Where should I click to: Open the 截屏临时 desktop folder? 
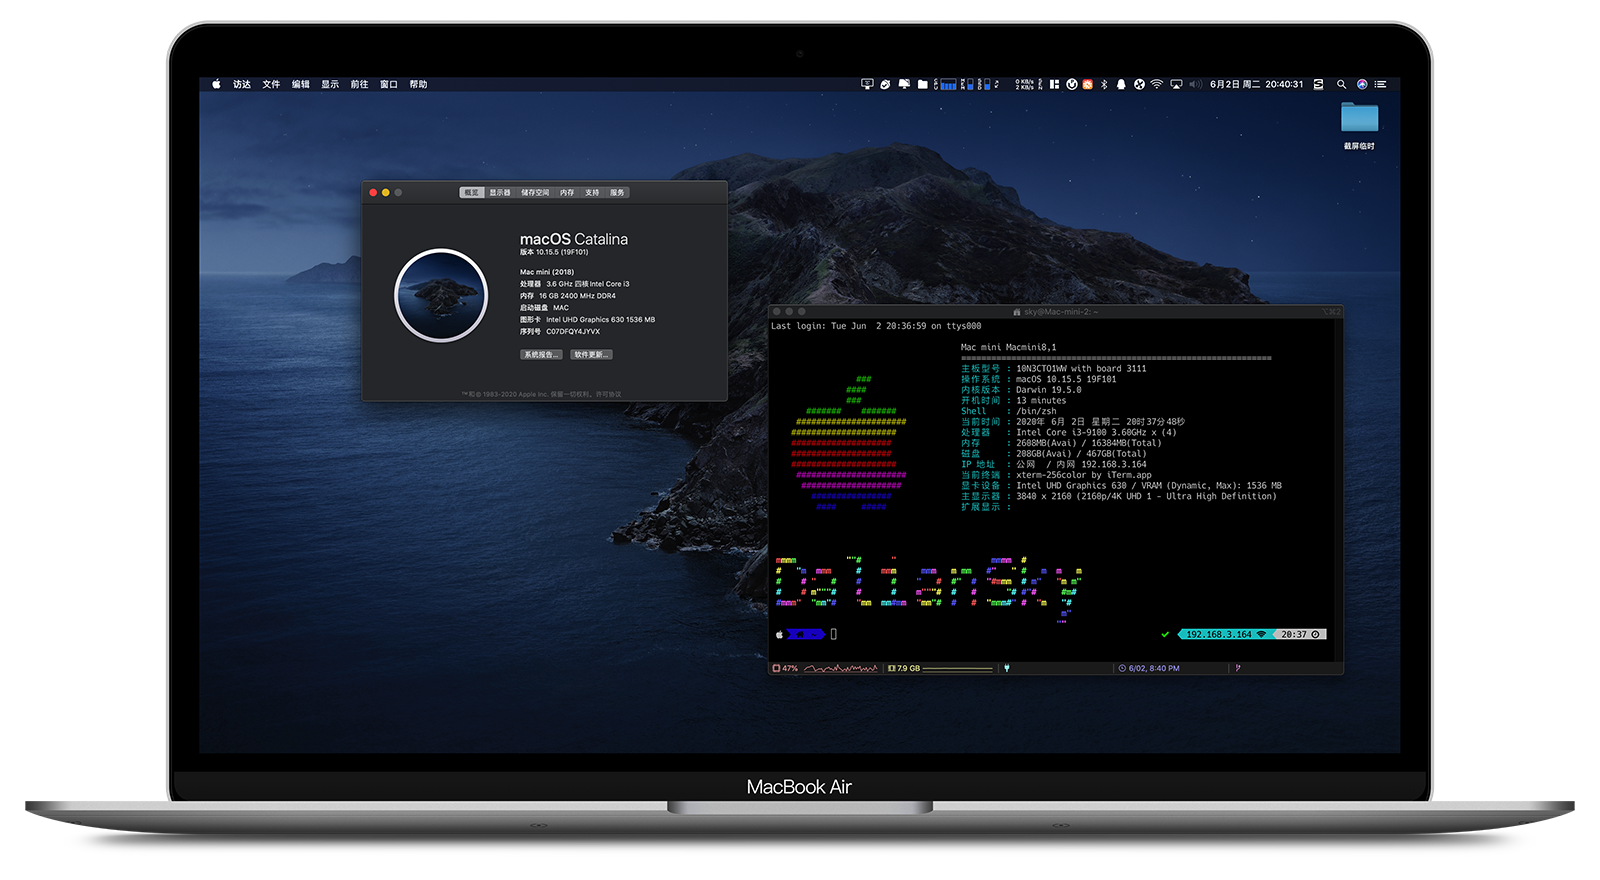(x=1359, y=125)
